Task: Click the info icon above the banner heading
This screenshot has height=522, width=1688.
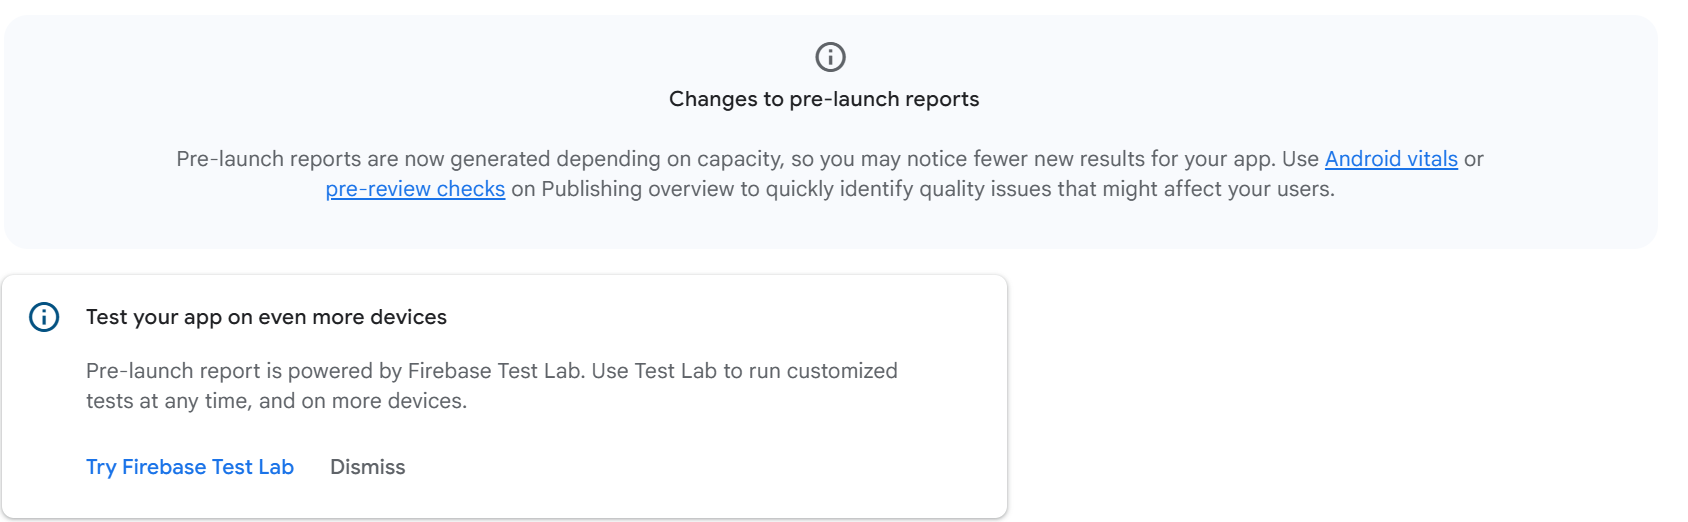Action: point(830,57)
